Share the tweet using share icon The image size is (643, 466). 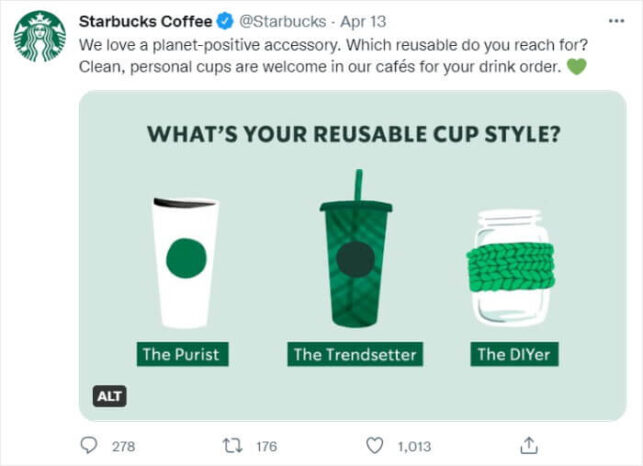531,445
